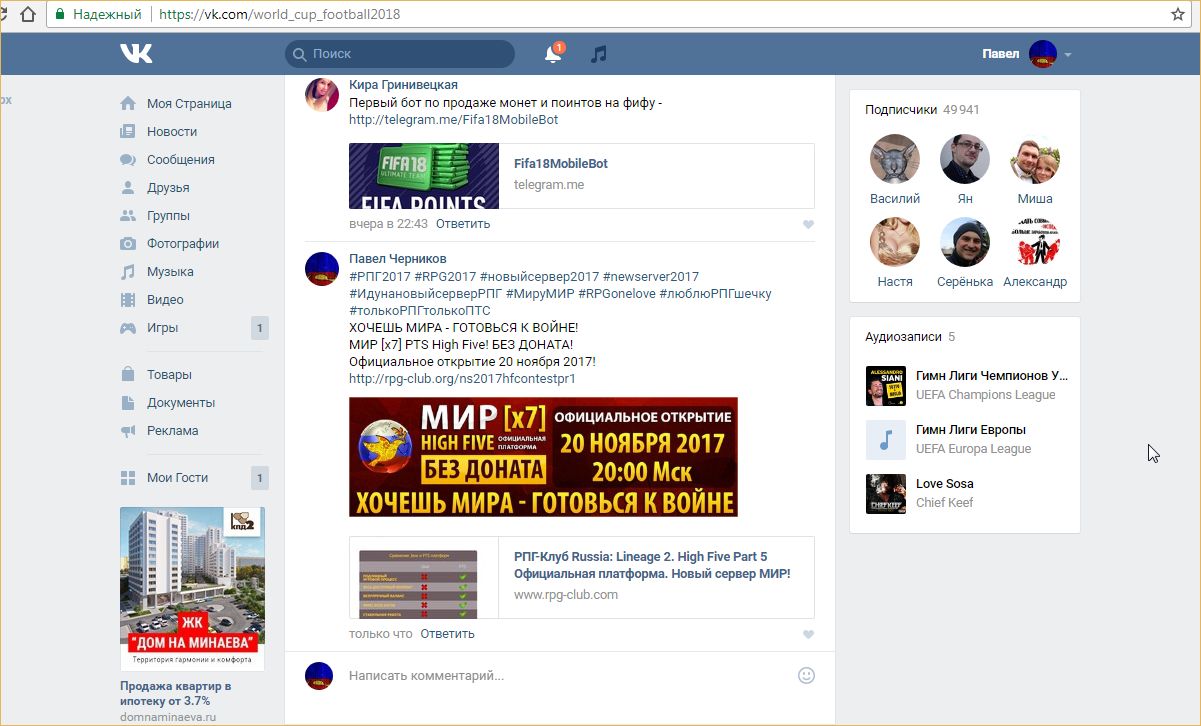Open Павел Черников's profile name link
1201x726 pixels.
click(x=398, y=259)
